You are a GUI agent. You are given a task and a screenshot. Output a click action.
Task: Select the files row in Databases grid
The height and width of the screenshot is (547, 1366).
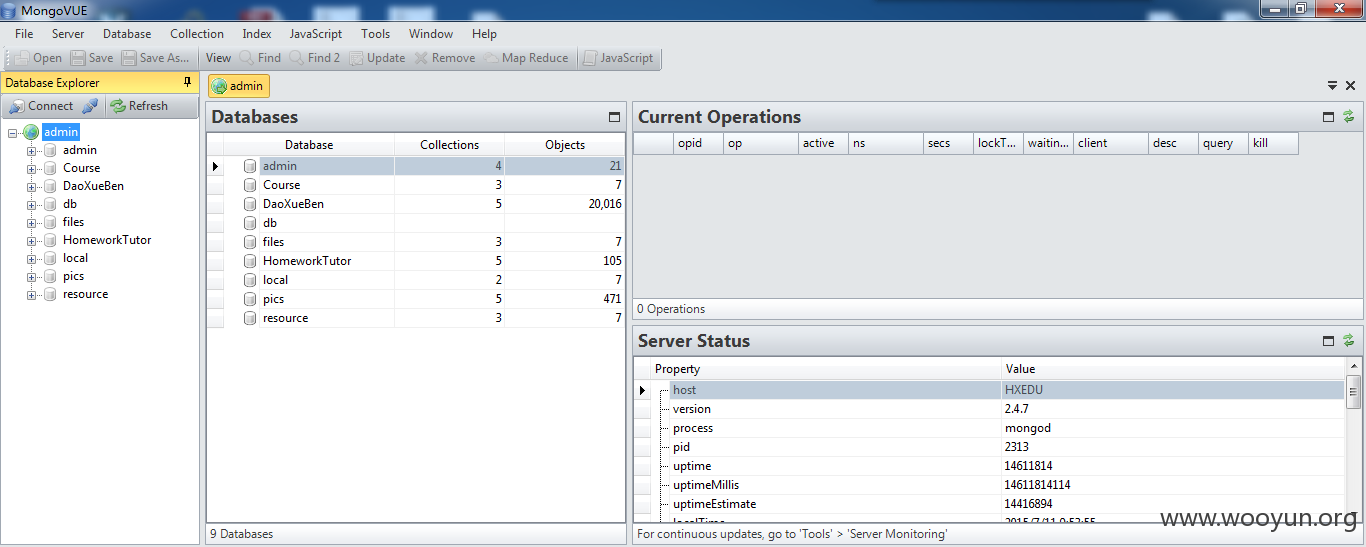click(416, 242)
